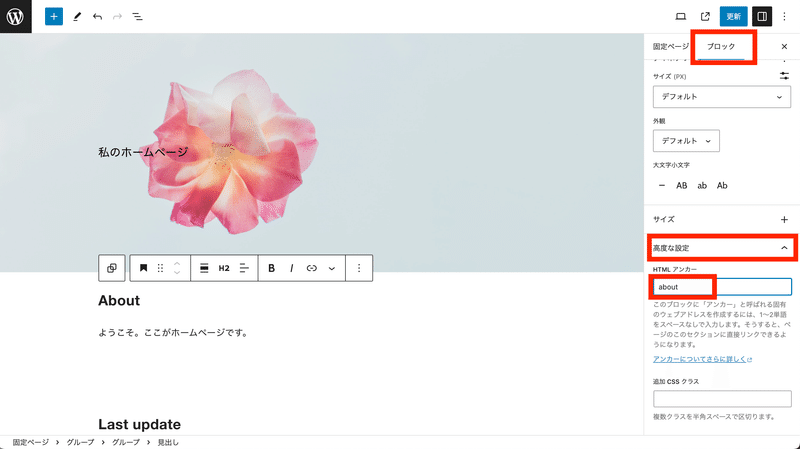Select uppercase AB letter case
Screen dimensions: 800x449
point(682,186)
